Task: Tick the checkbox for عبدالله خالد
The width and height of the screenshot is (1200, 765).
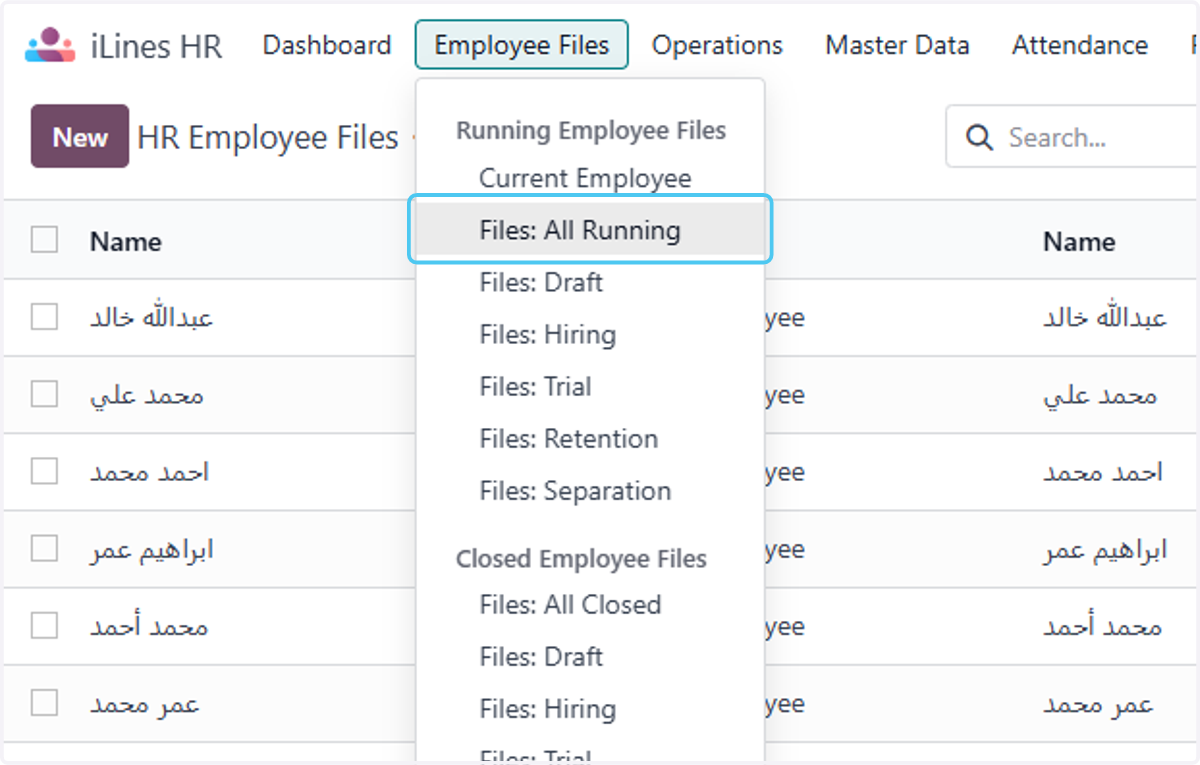Action: (44, 317)
